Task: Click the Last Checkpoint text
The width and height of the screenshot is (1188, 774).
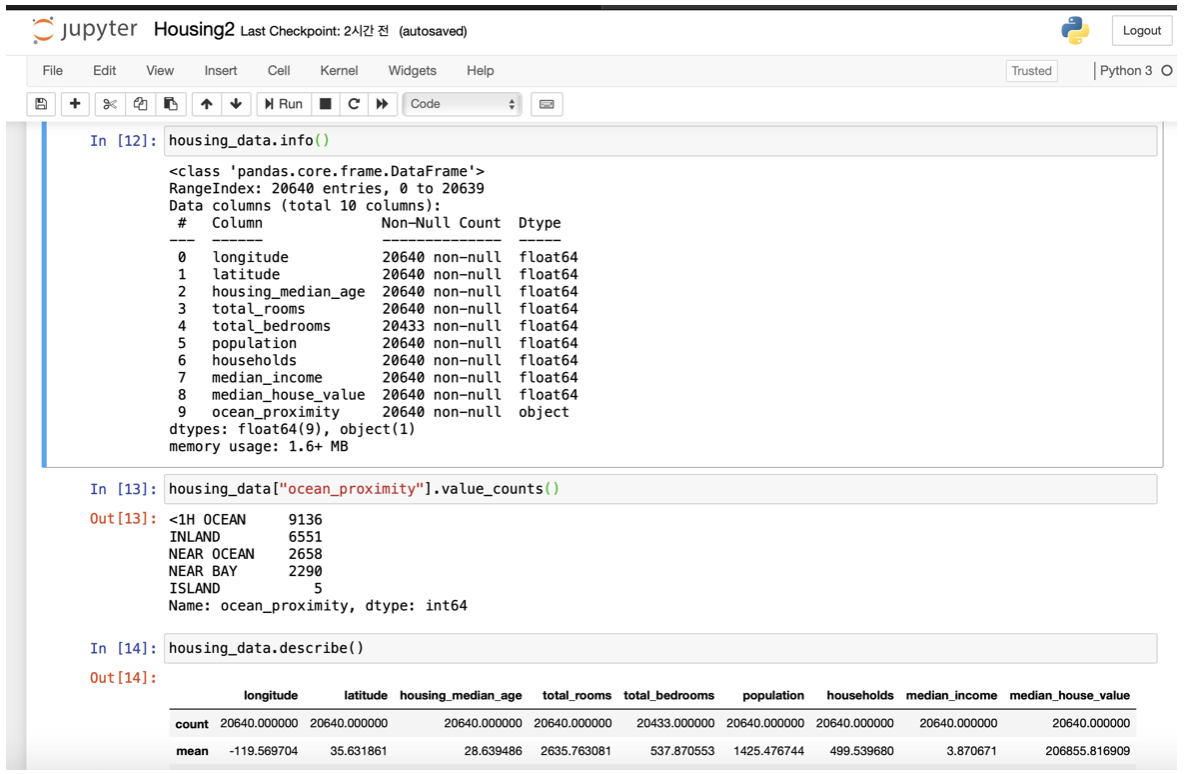Action: [314, 31]
